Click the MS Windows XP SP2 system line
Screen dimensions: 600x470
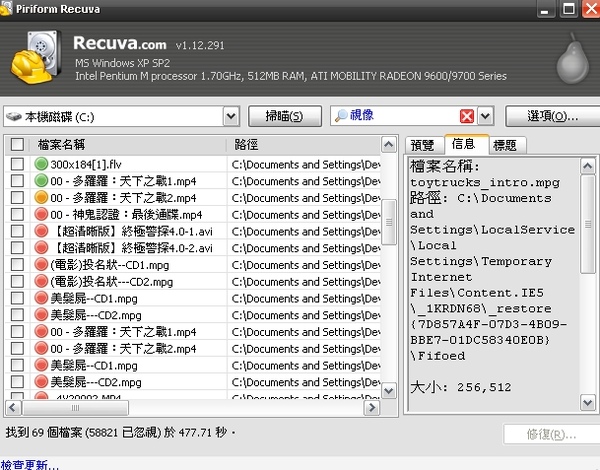pos(122,63)
